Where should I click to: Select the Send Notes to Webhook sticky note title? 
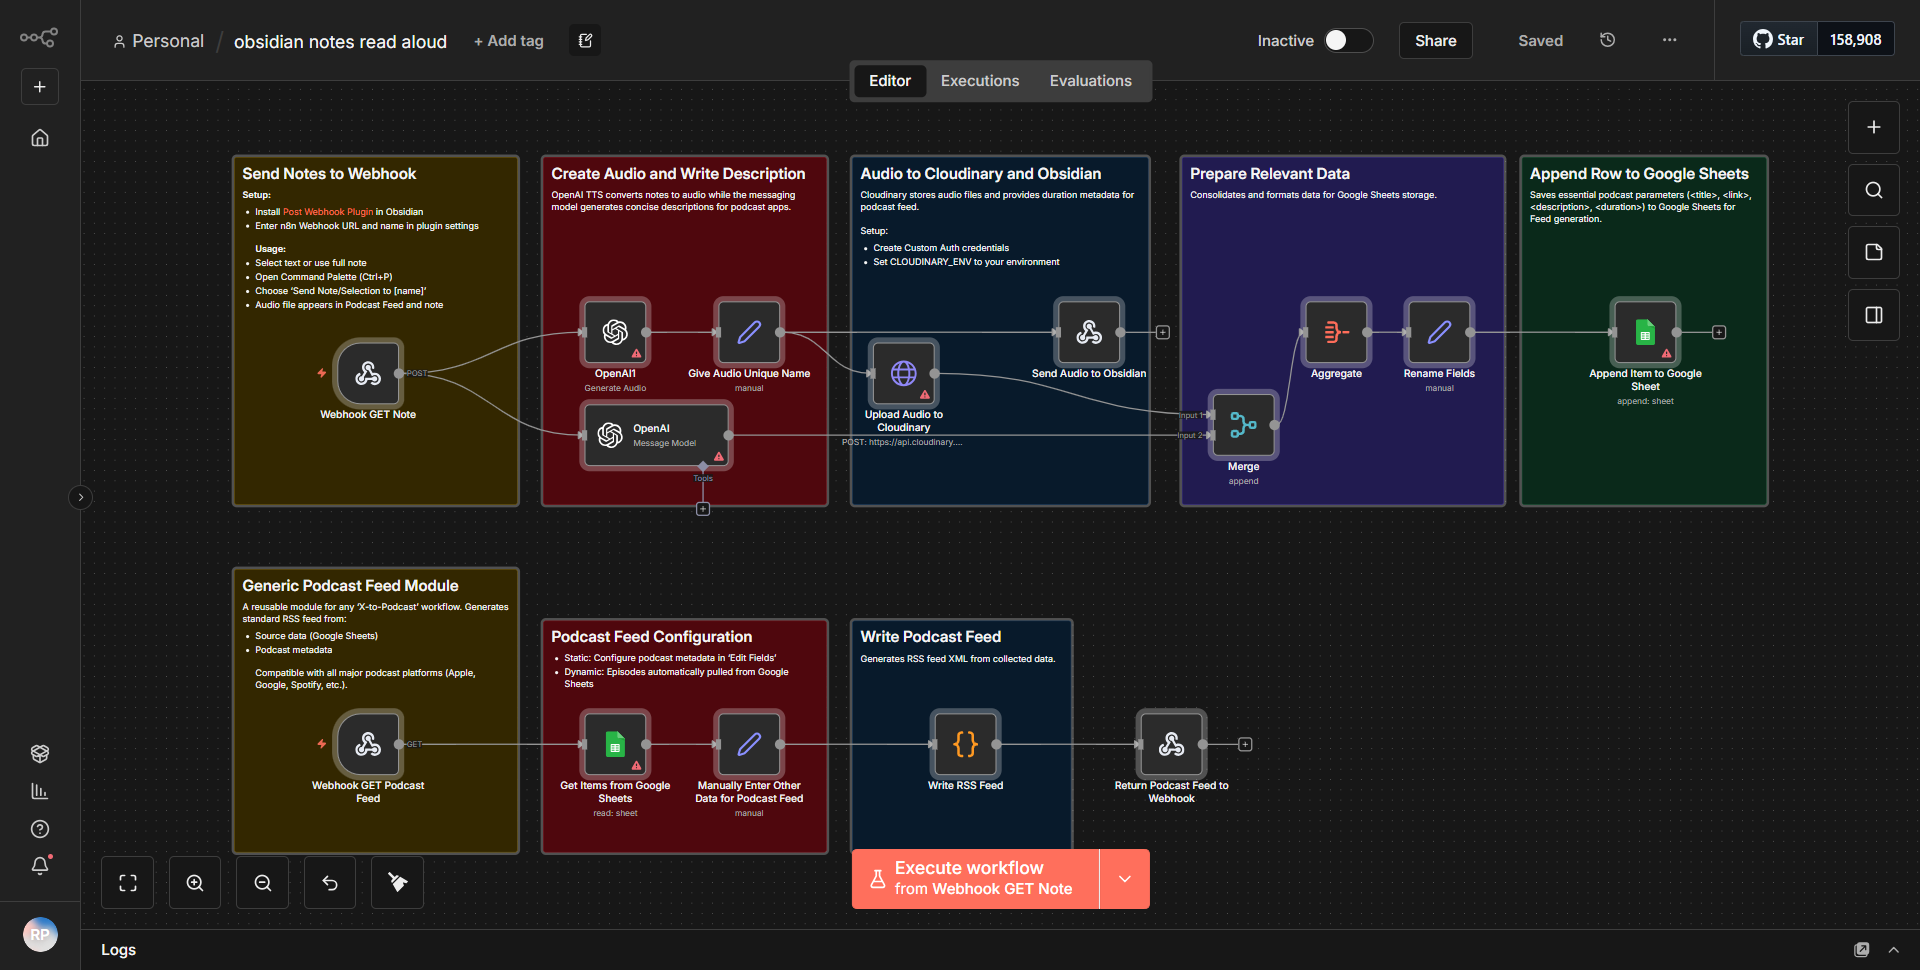pyautogui.click(x=329, y=174)
